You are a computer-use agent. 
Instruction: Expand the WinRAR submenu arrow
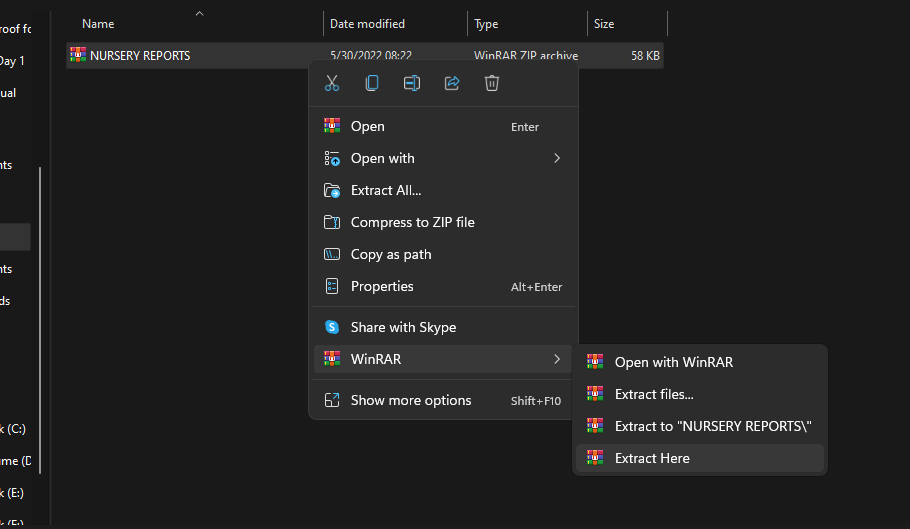tap(557, 359)
